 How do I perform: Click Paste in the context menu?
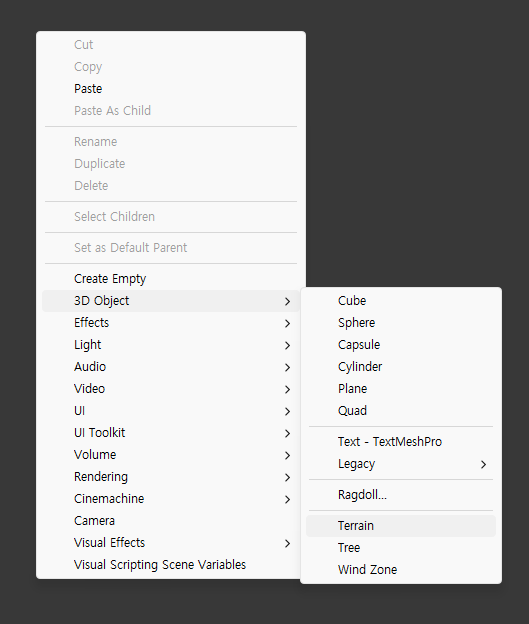171,89
